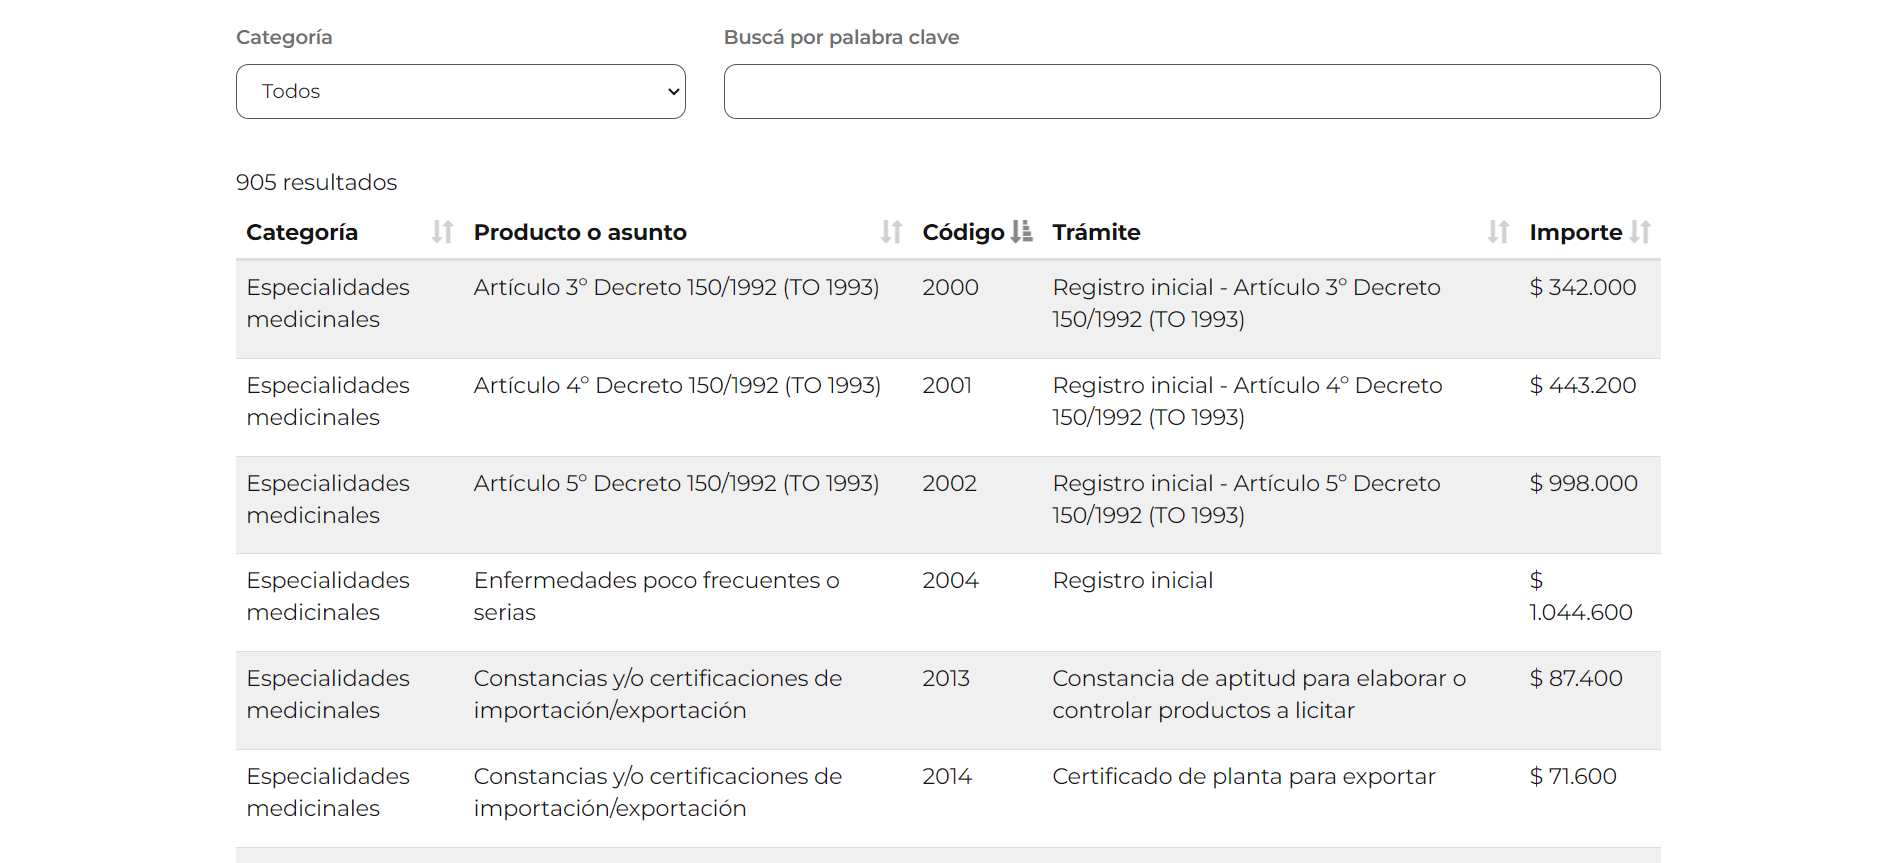
Task: Focus the keyword search input field
Action: coord(1191,92)
